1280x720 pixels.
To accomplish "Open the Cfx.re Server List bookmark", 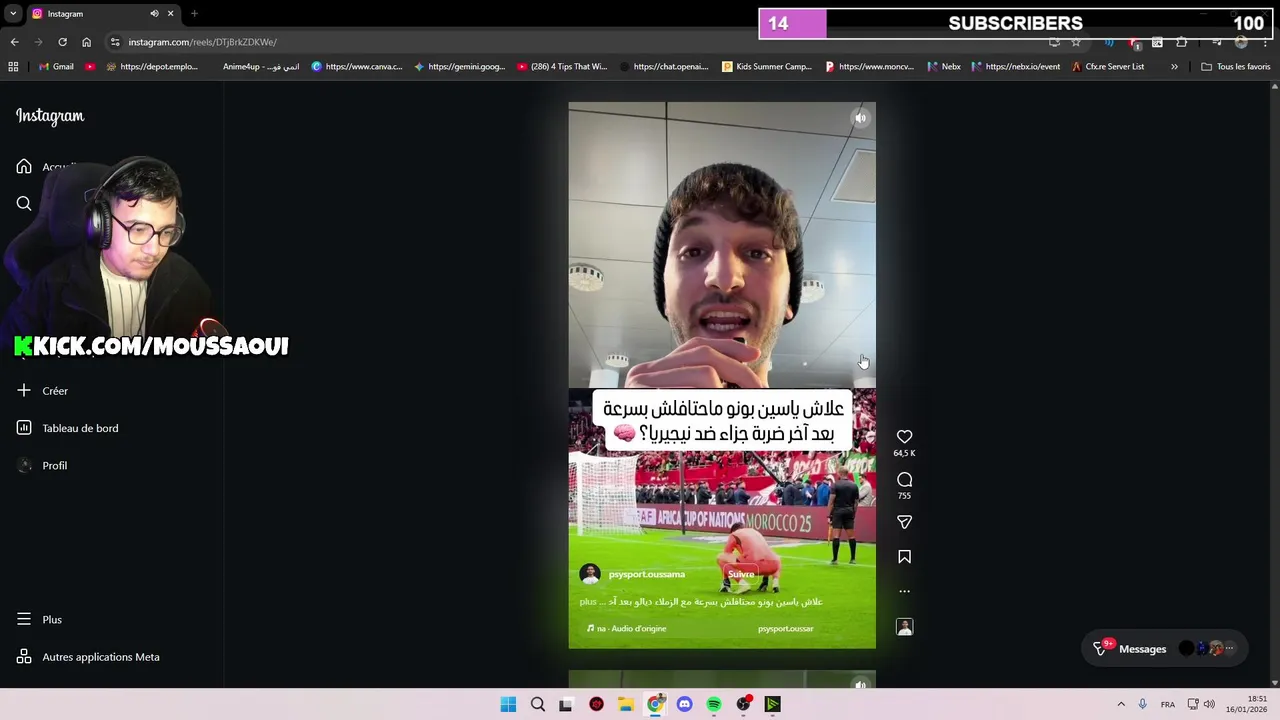I will click(1108, 67).
